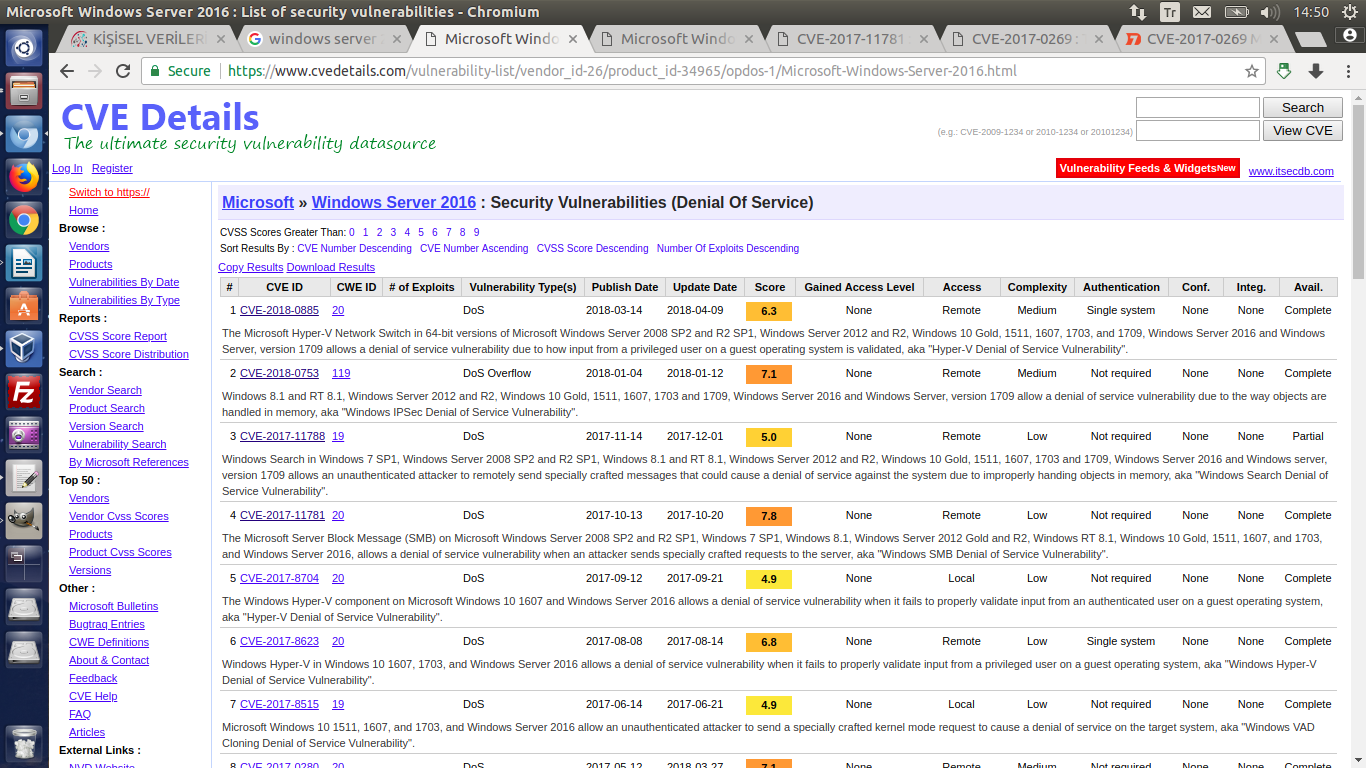Viewport: 1366px width, 768px height.
Task: Open www.itsecdb.com link
Action: [x=1291, y=171]
